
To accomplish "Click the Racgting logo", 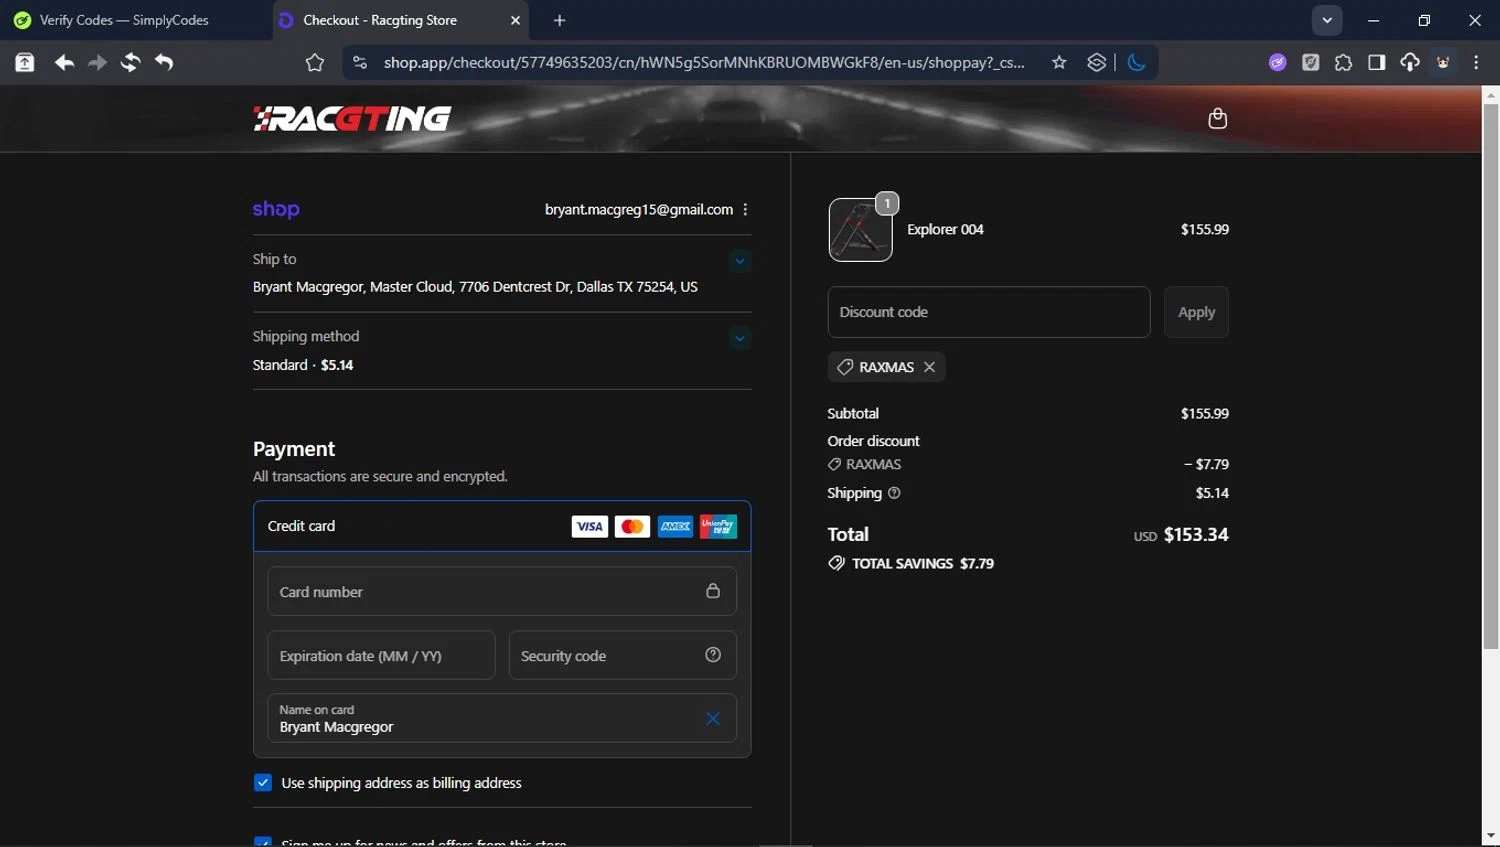I will 352,119.
